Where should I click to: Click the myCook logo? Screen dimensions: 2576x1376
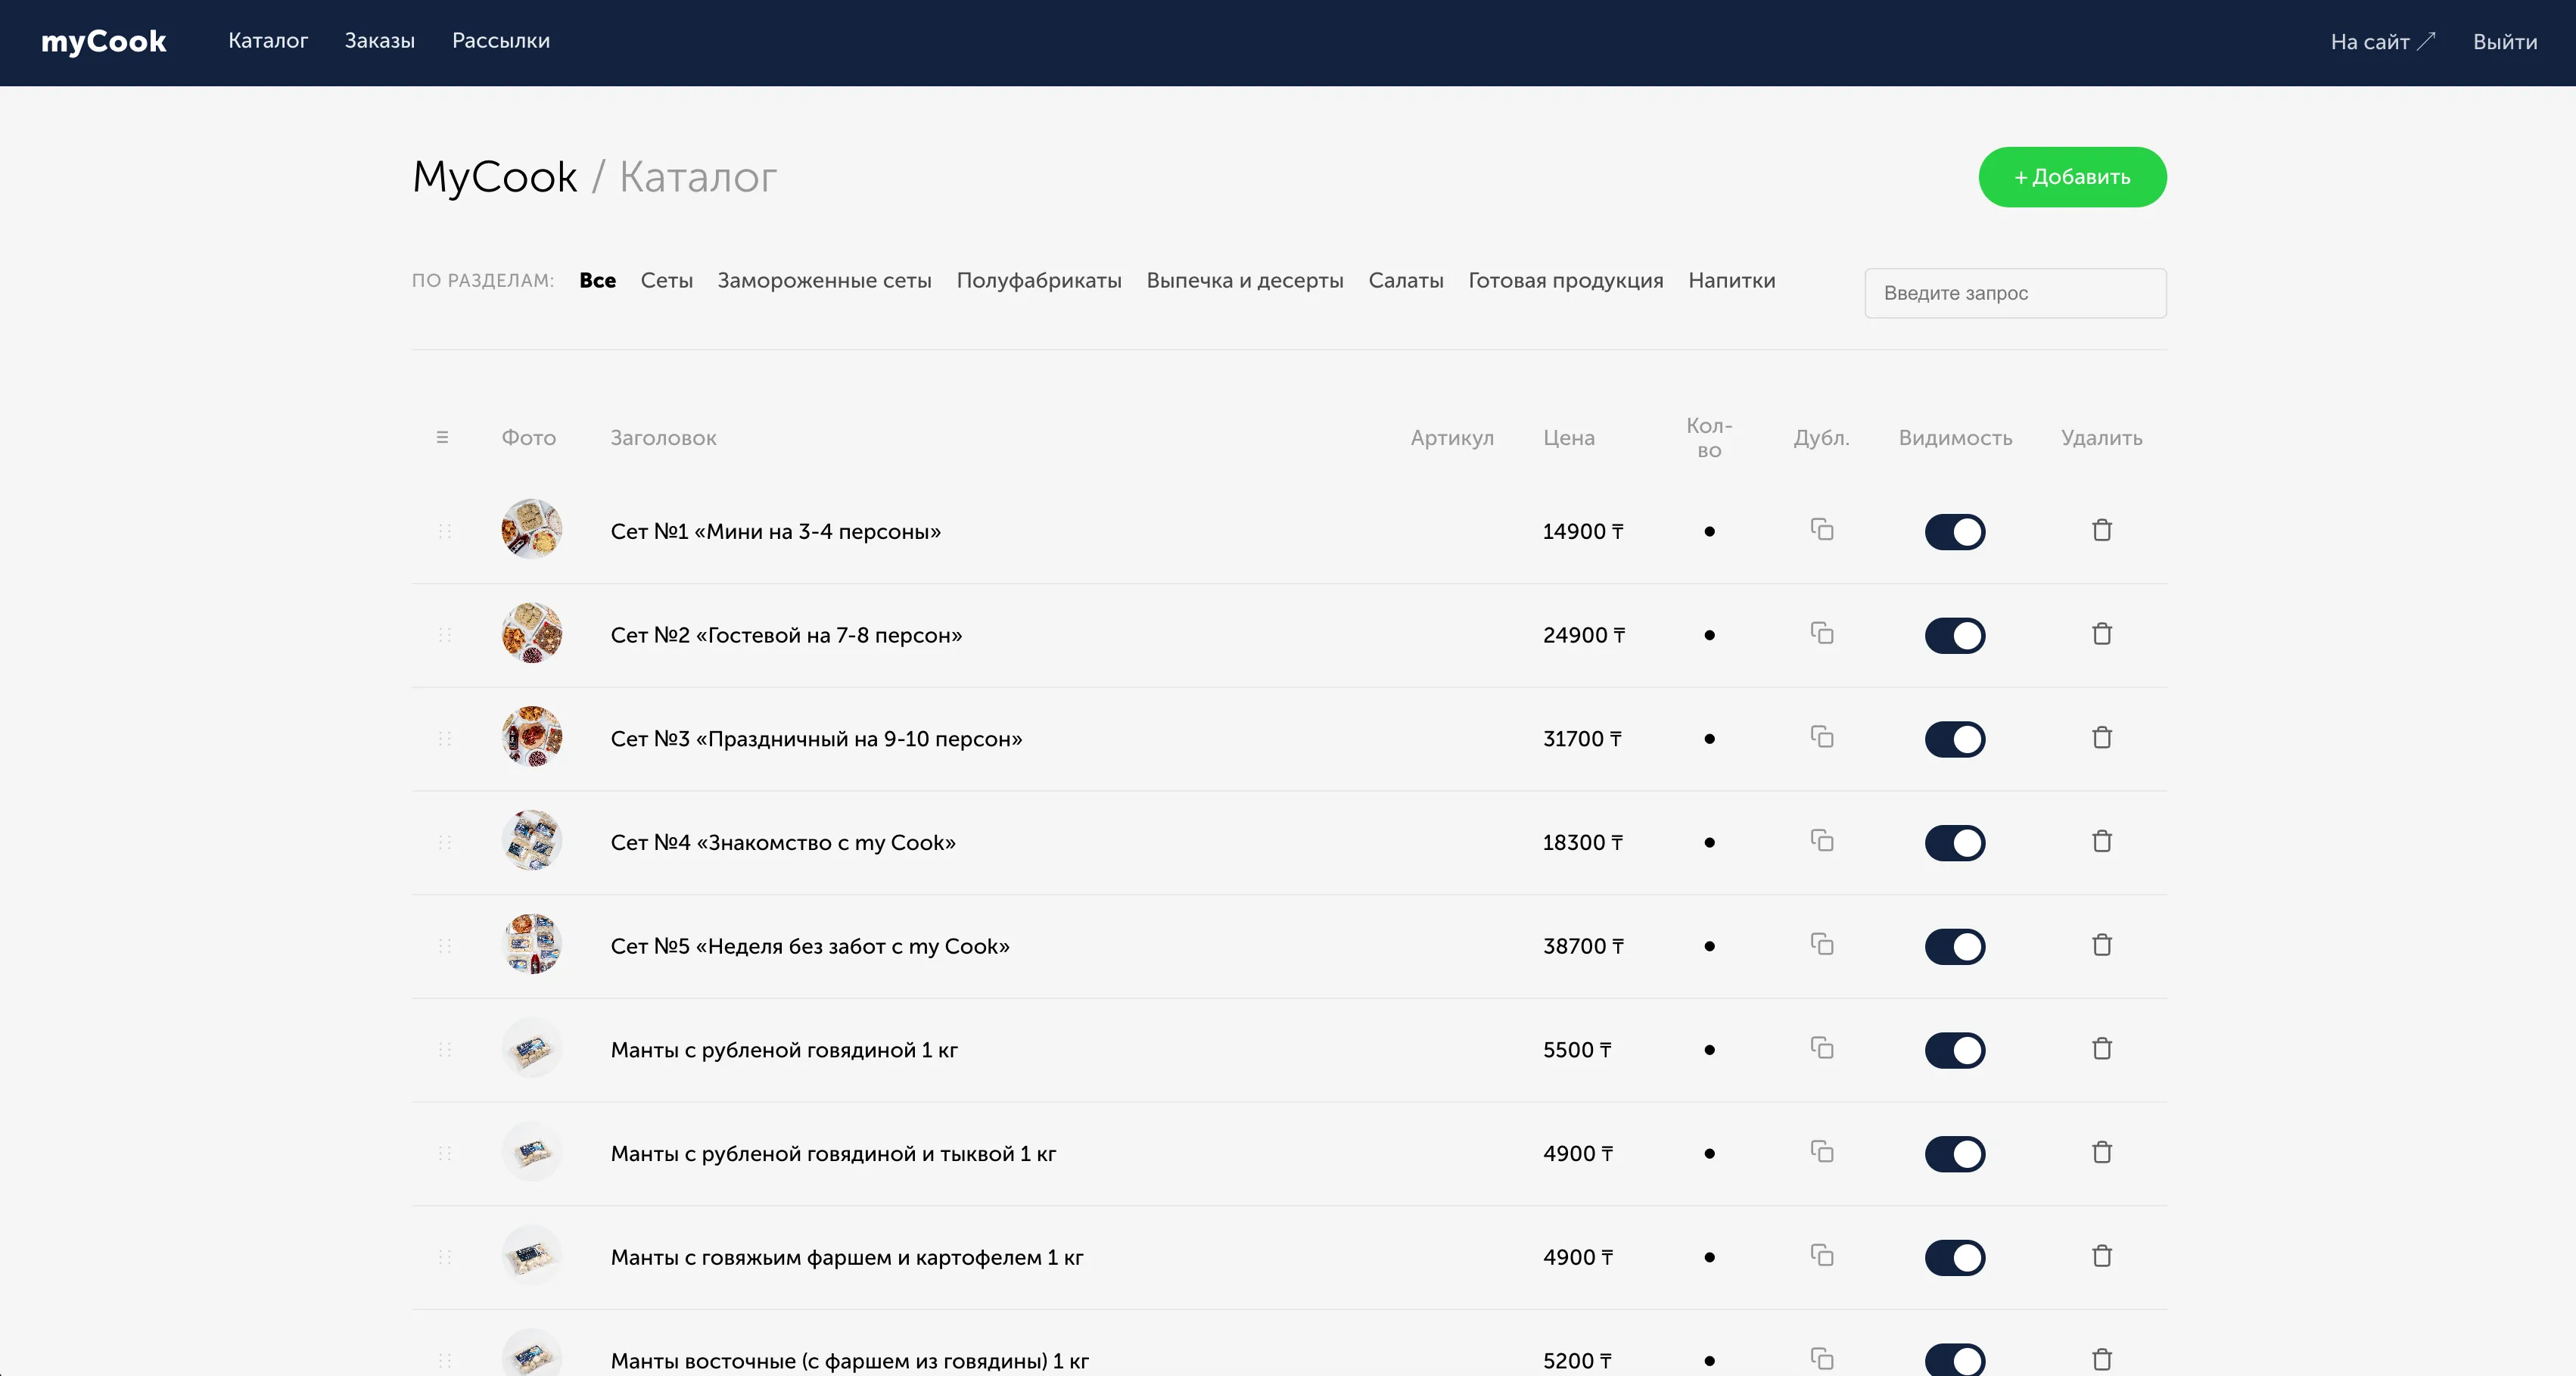[104, 42]
